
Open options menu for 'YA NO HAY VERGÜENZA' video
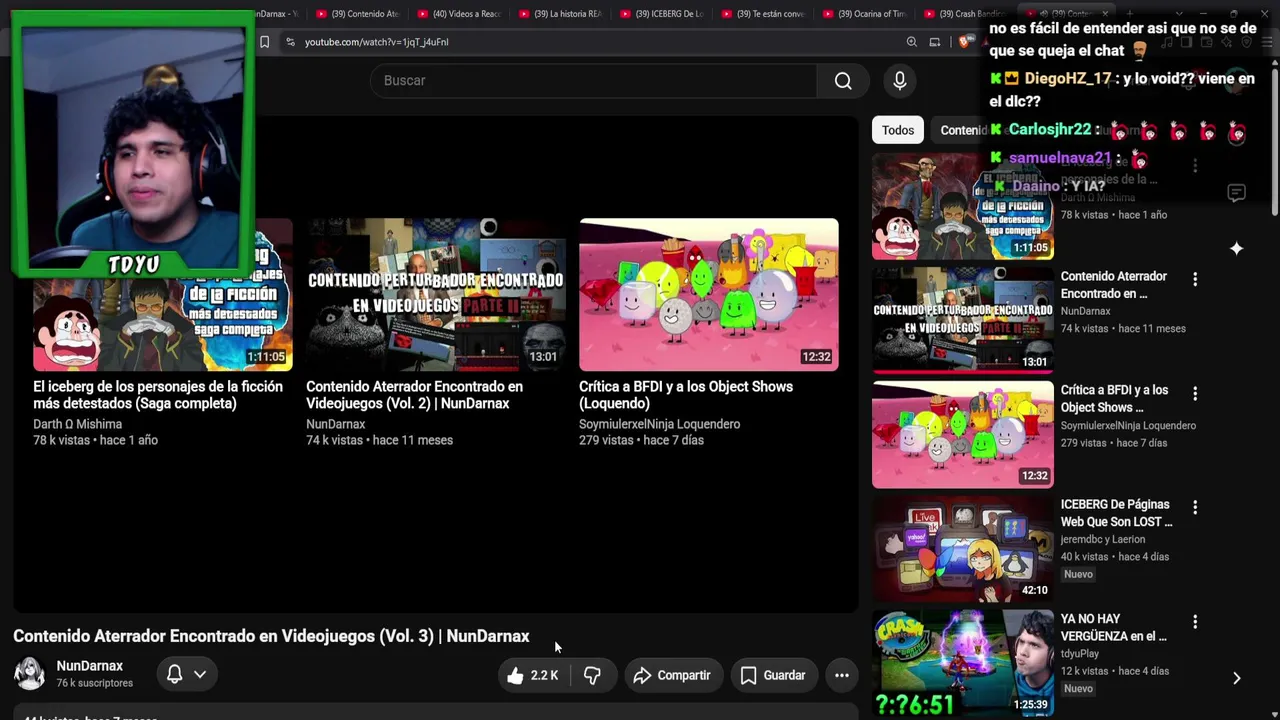(x=1195, y=621)
